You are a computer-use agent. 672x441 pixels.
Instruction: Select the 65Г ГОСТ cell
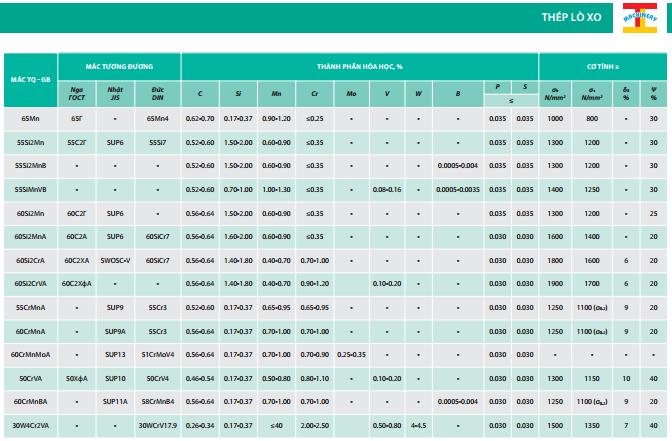click(77, 119)
